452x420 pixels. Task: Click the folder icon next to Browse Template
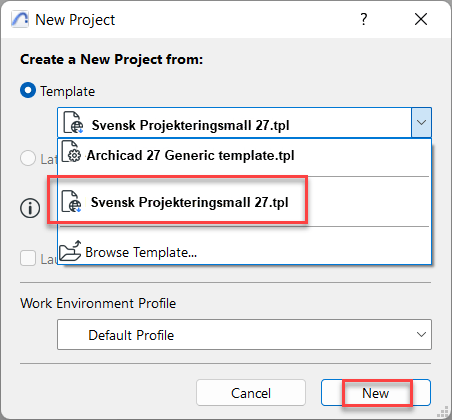pyautogui.click(x=70, y=251)
